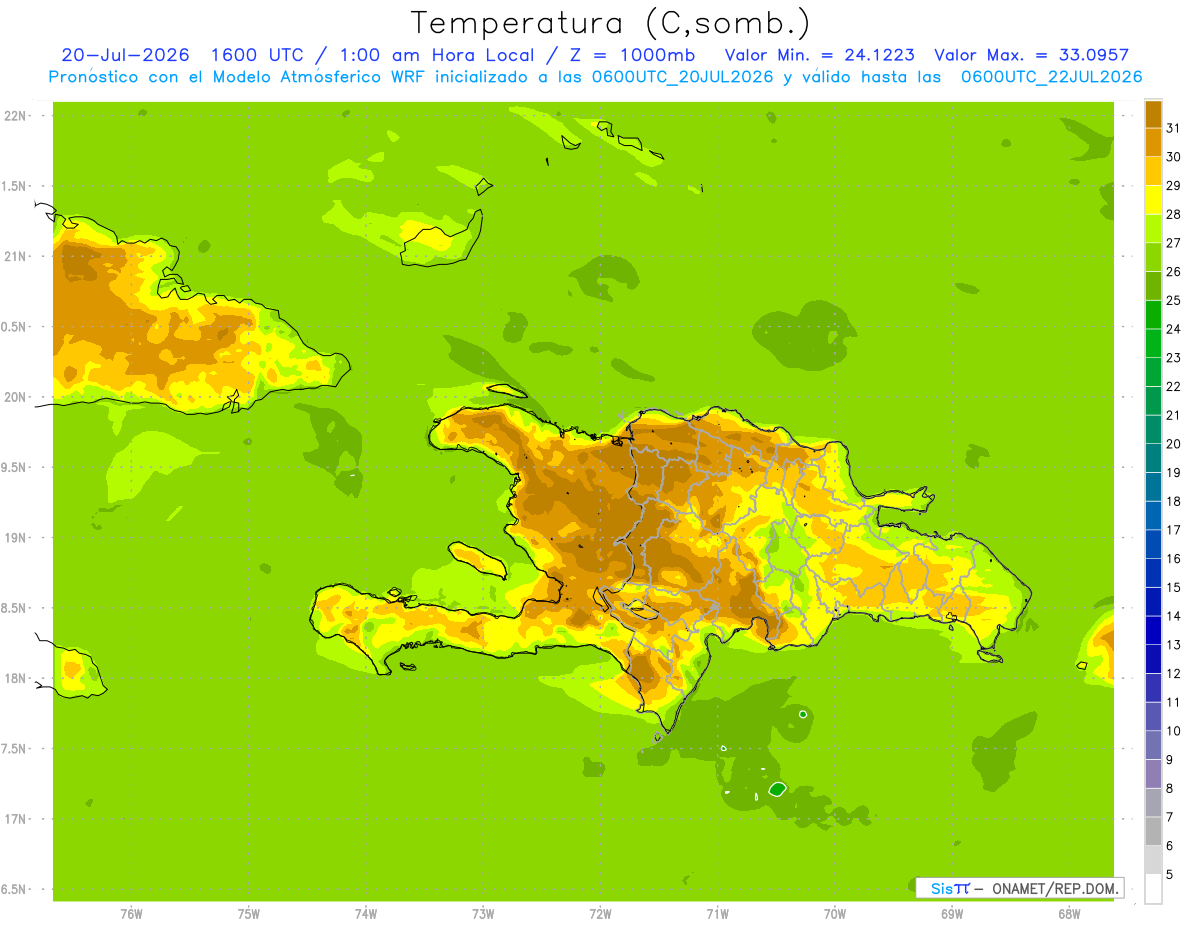Pick the blue swatch between 16 and 17
Image resolution: width=1200 pixels, height=927 pixels.
(1153, 544)
